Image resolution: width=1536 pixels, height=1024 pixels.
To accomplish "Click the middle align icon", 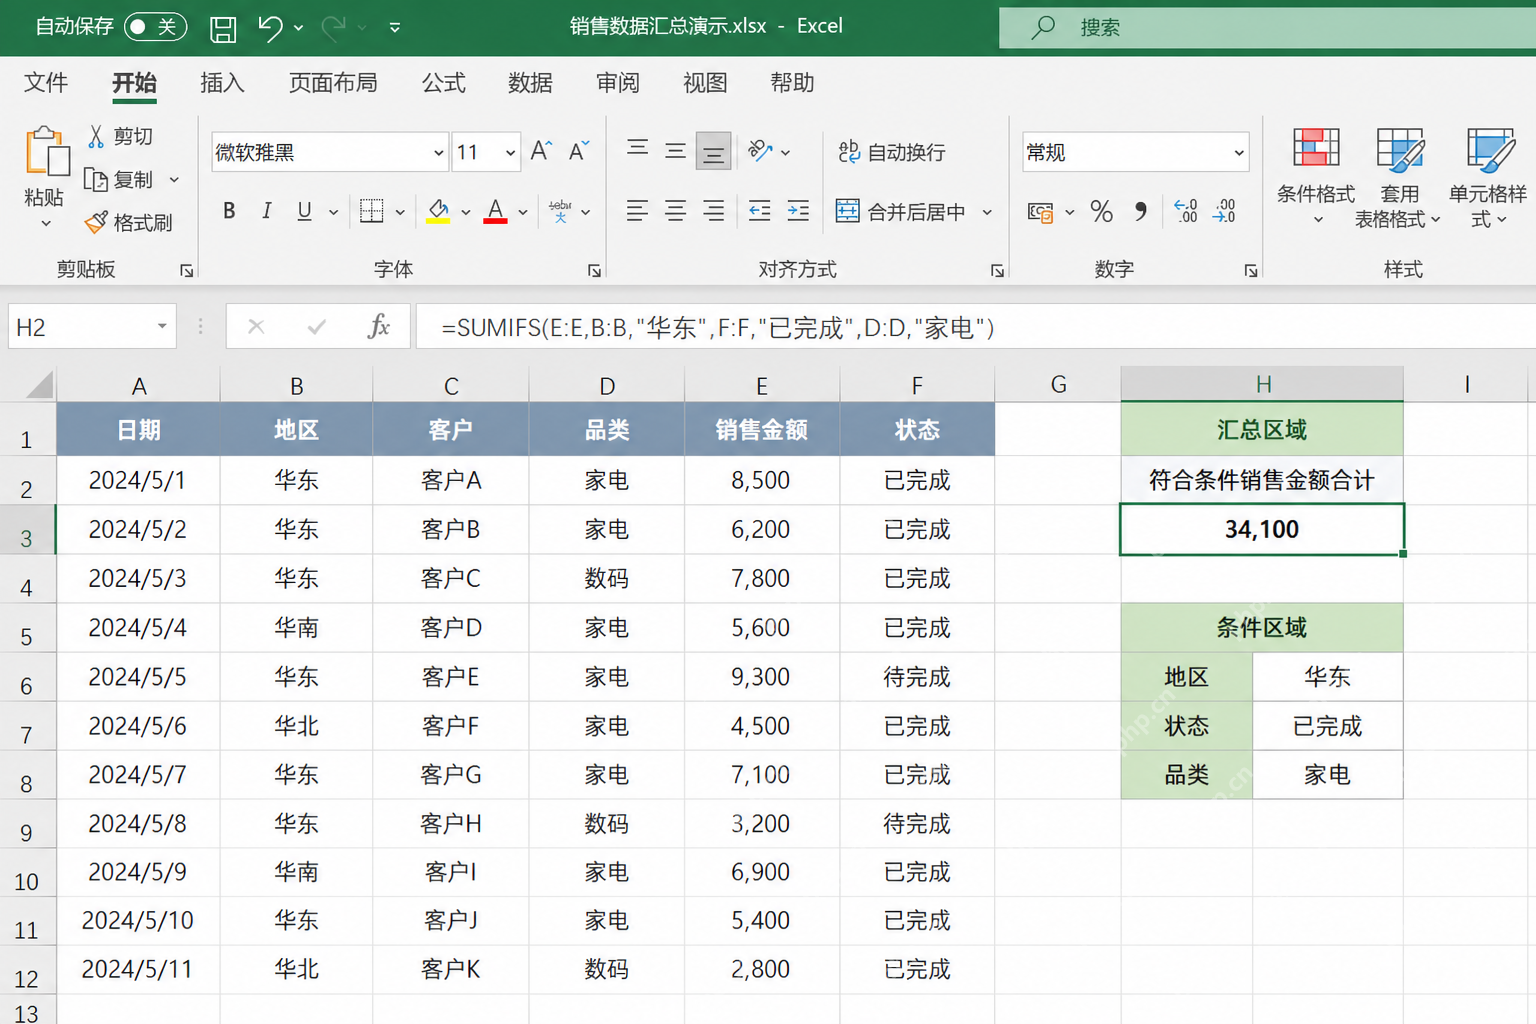I will tap(676, 151).
